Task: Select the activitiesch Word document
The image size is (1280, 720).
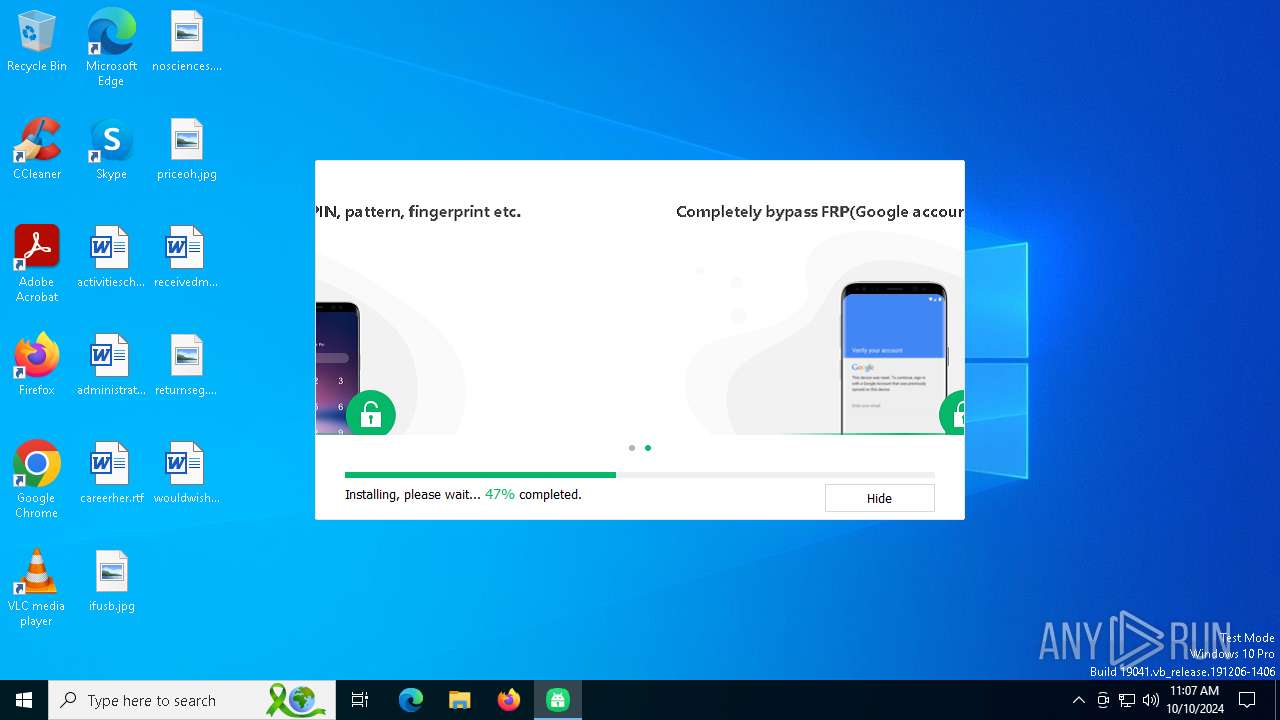Action: (x=111, y=258)
